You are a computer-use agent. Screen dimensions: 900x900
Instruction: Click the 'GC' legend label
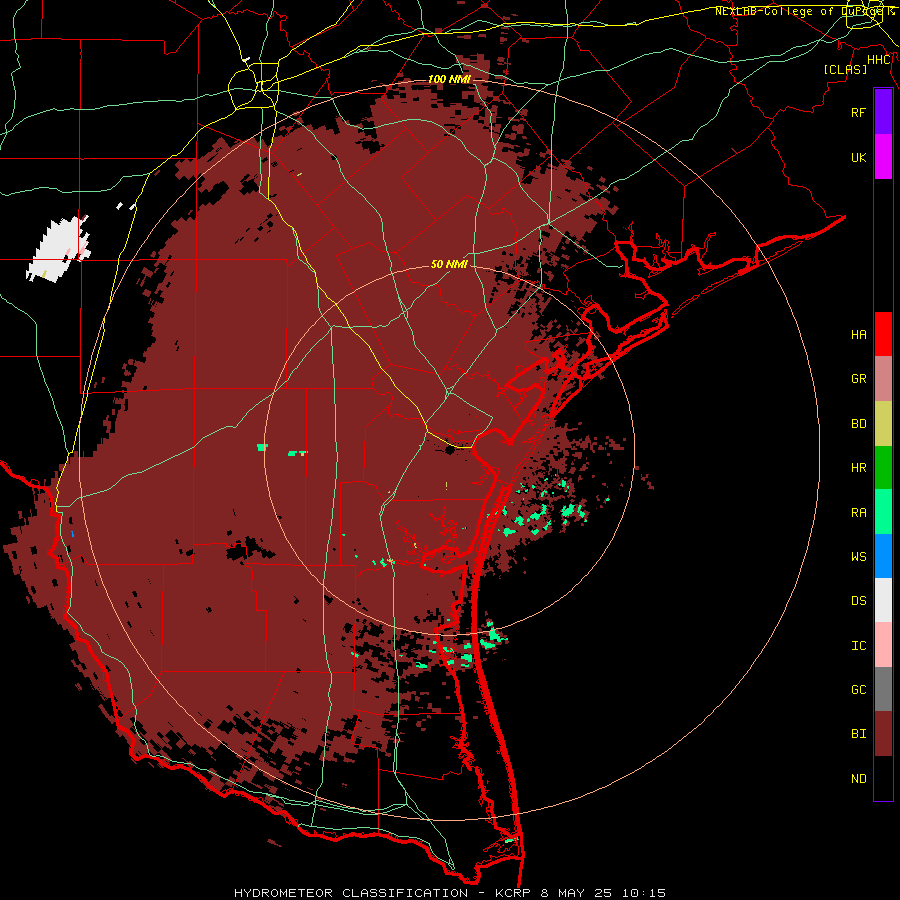pyautogui.click(x=858, y=690)
